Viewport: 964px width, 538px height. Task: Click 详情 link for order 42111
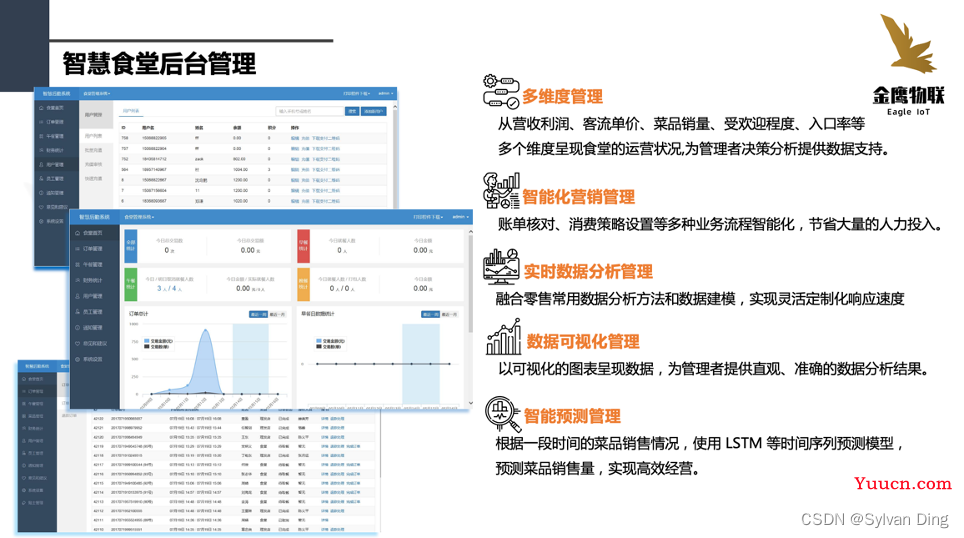click(325, 520)
